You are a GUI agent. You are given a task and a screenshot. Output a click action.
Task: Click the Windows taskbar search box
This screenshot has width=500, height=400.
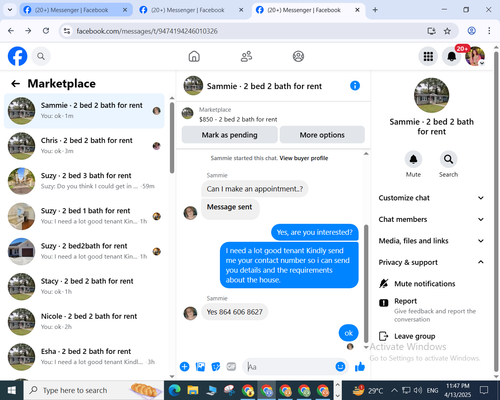(x=94, y=390)
